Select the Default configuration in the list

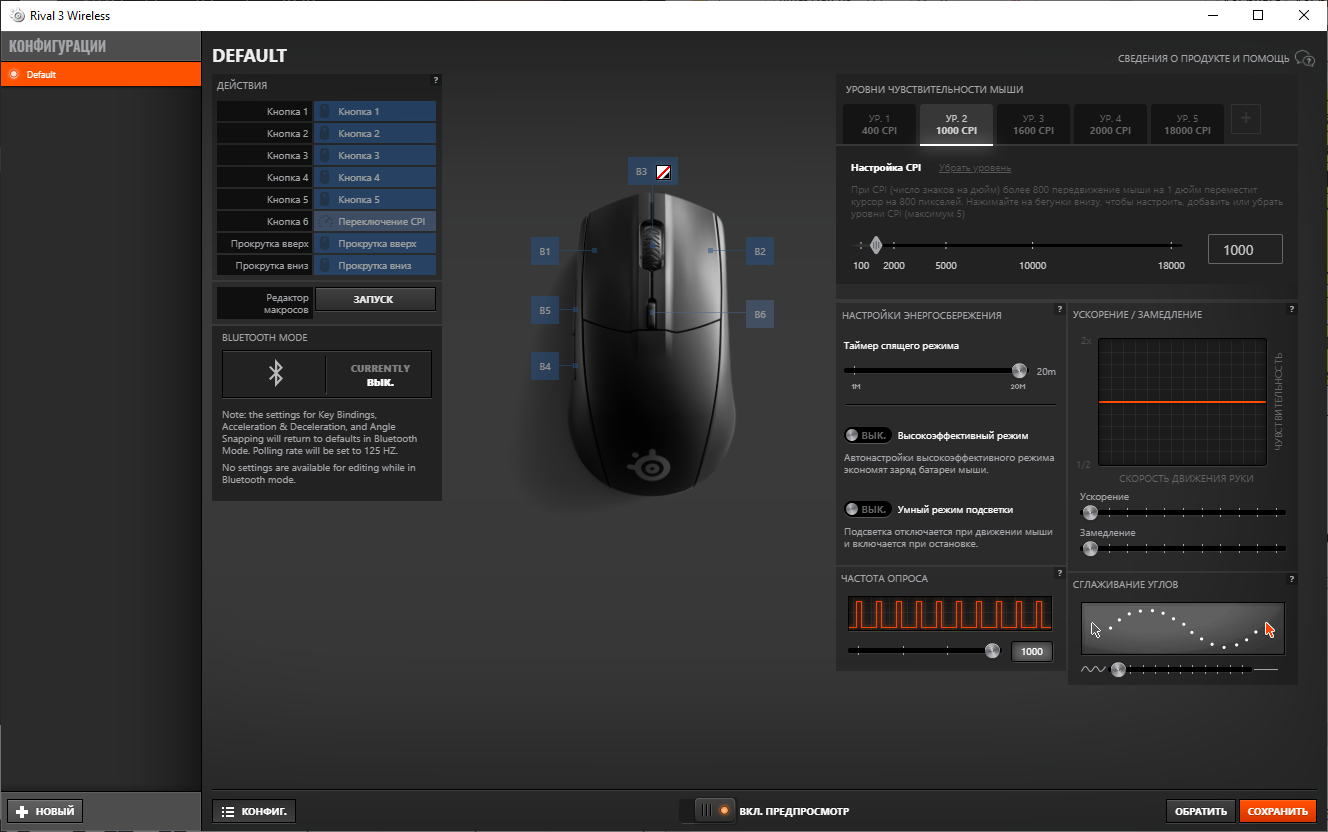(x=100, y=75)
